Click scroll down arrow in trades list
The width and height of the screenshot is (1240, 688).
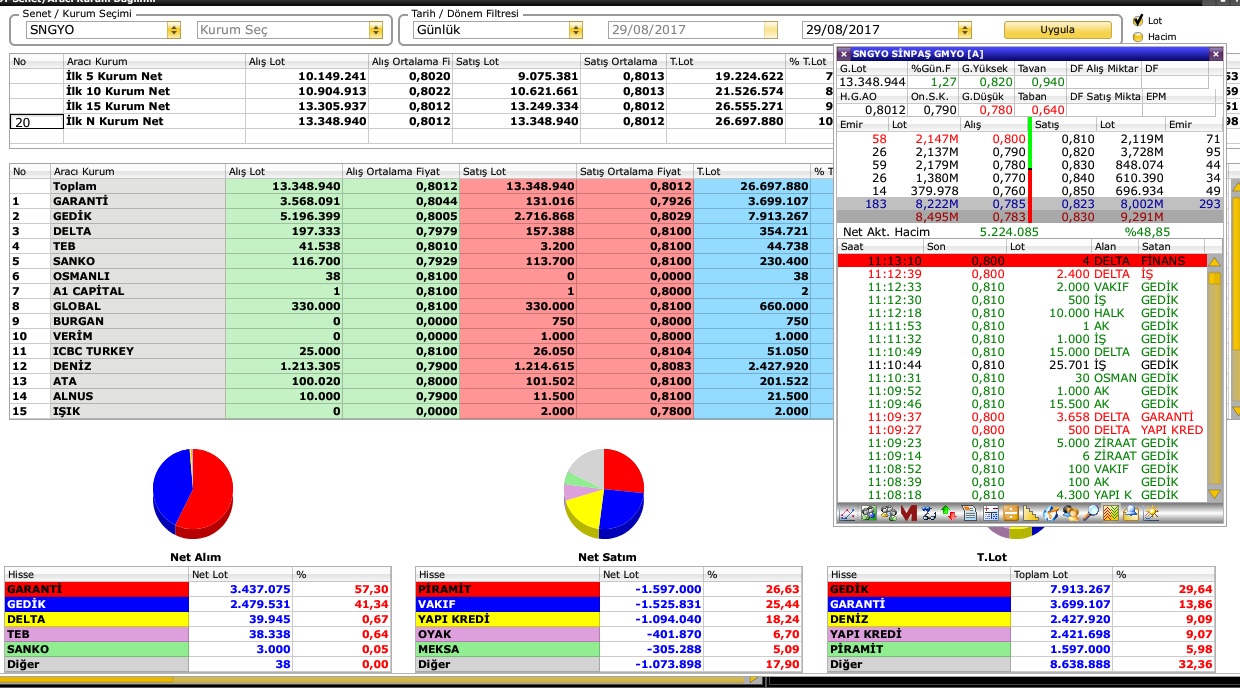[1215, 494]
